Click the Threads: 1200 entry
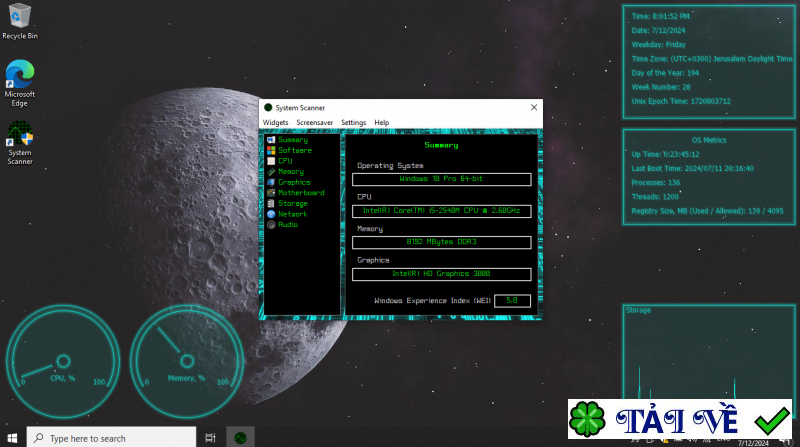800x447 pixels. [655, 196]
